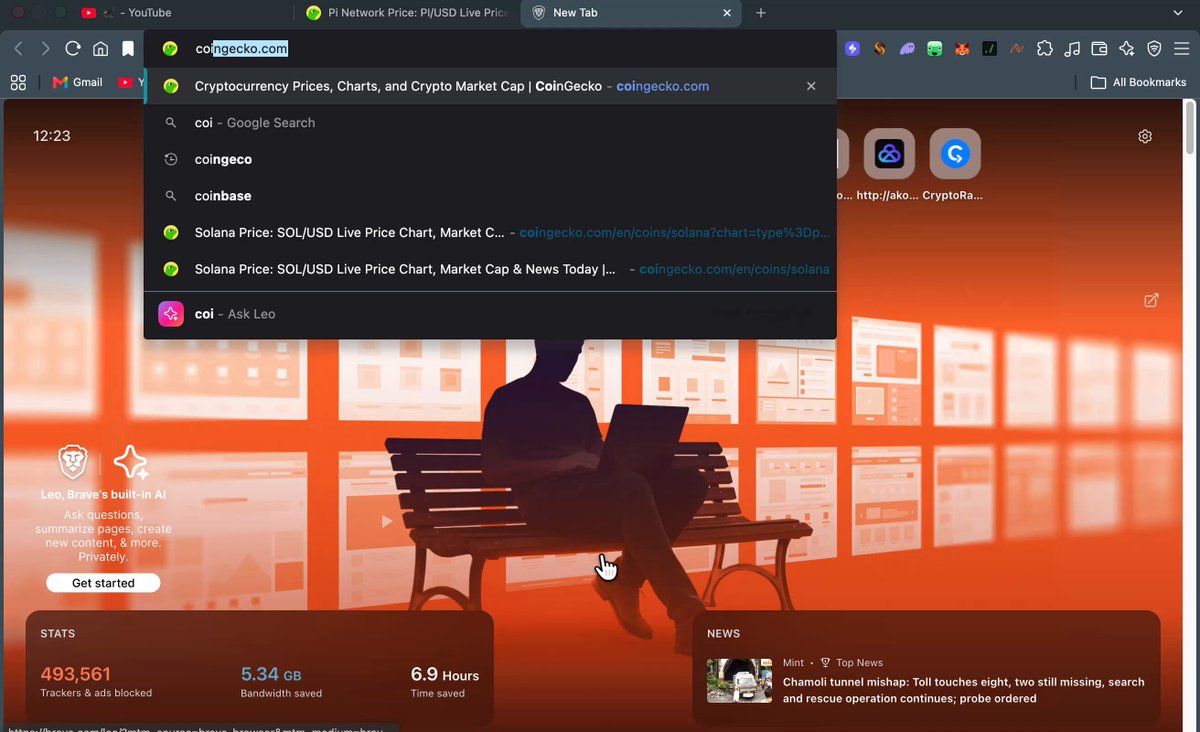Screen dimensions: 1200x732
Task: Reload the page with the refresh icon
Action: tap(73, 48)
